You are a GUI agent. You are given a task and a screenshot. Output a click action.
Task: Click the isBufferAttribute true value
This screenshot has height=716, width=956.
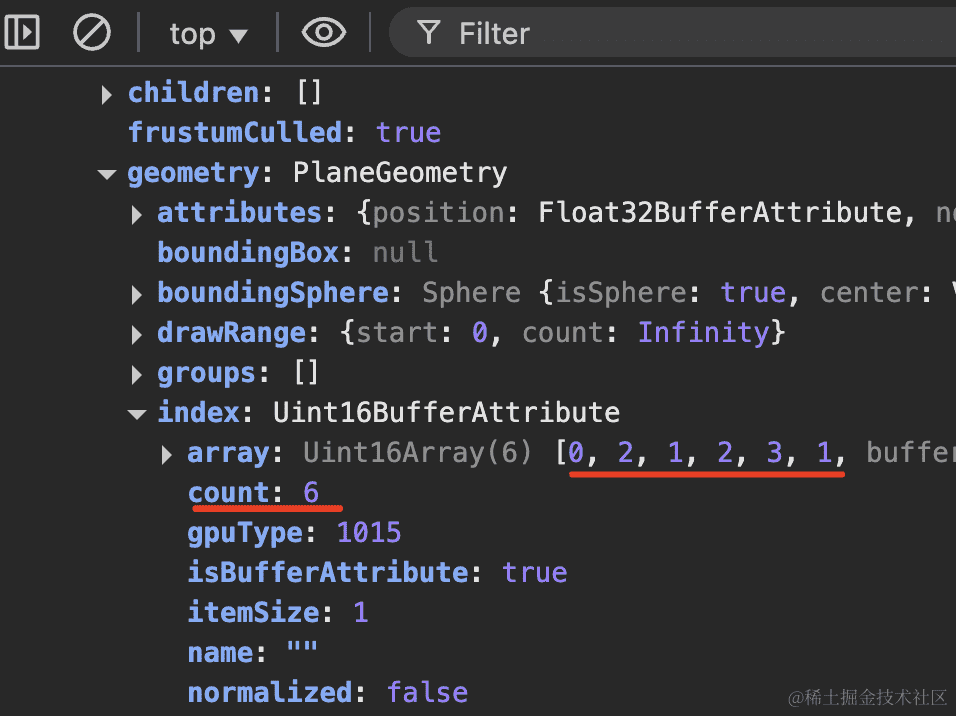[x=534, y=573]
